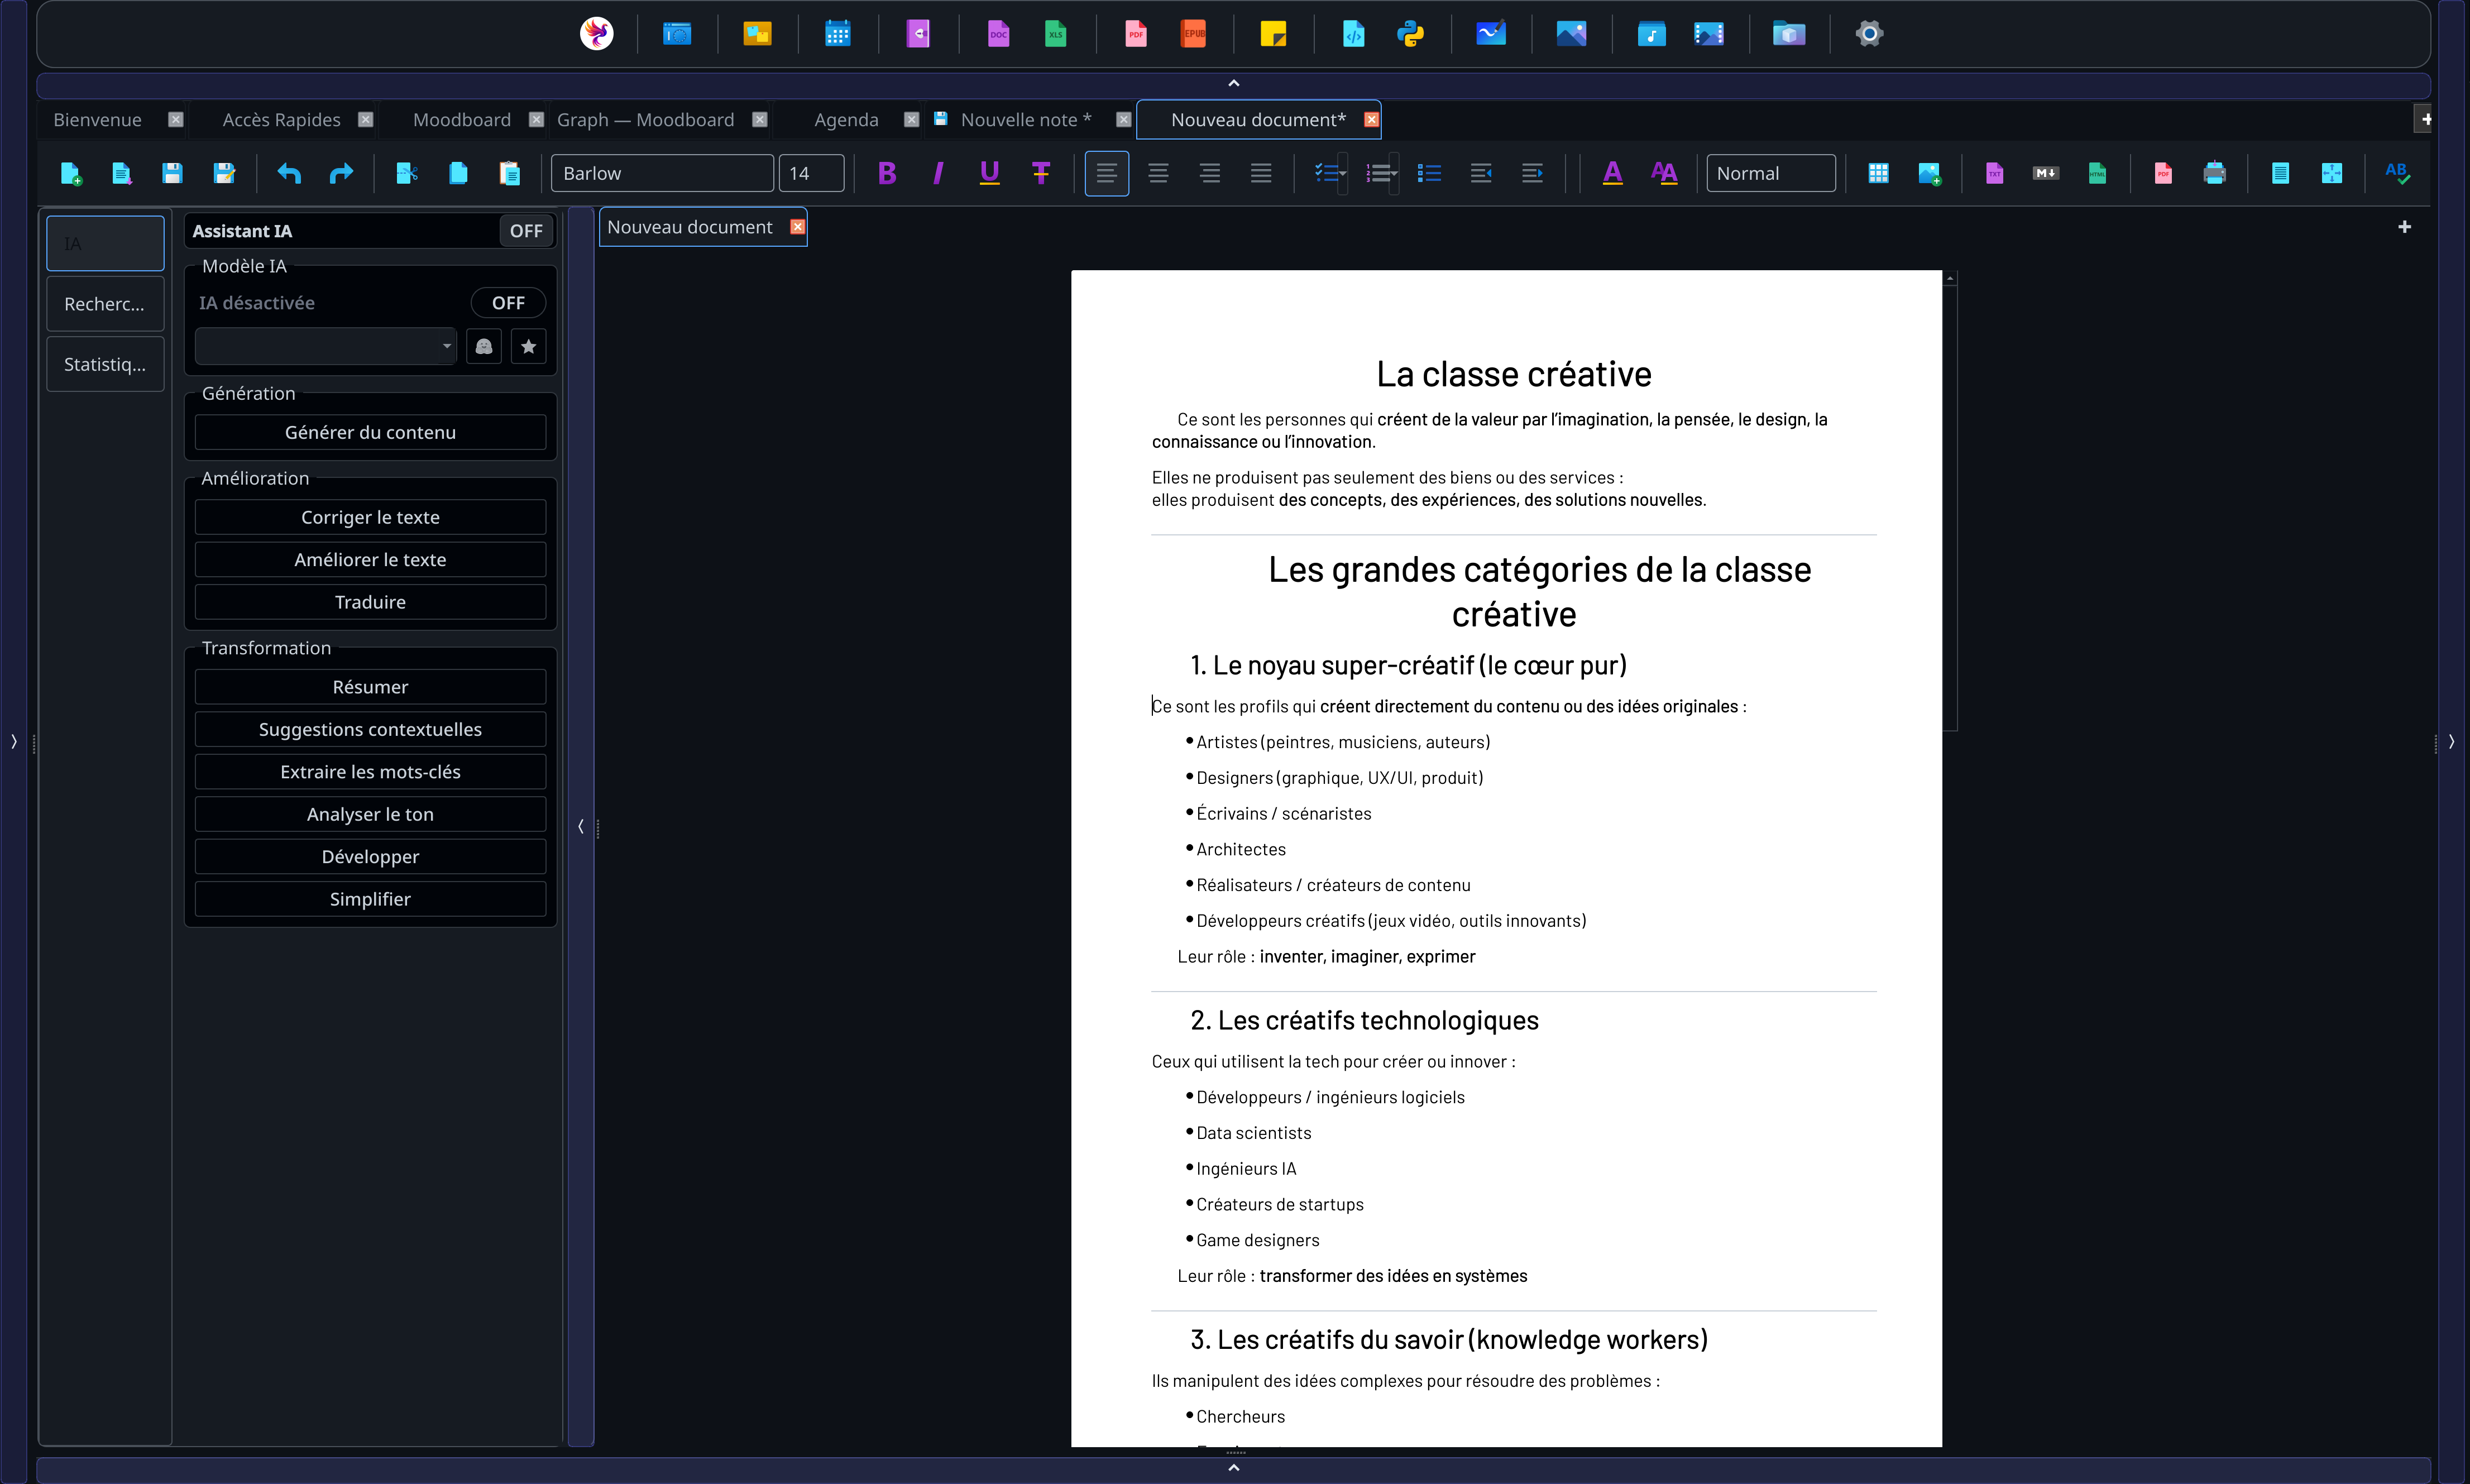Screen dimensions: 2470x1484
Task: Insert an image with the picture-plus icon
Action: [1930, 174]
